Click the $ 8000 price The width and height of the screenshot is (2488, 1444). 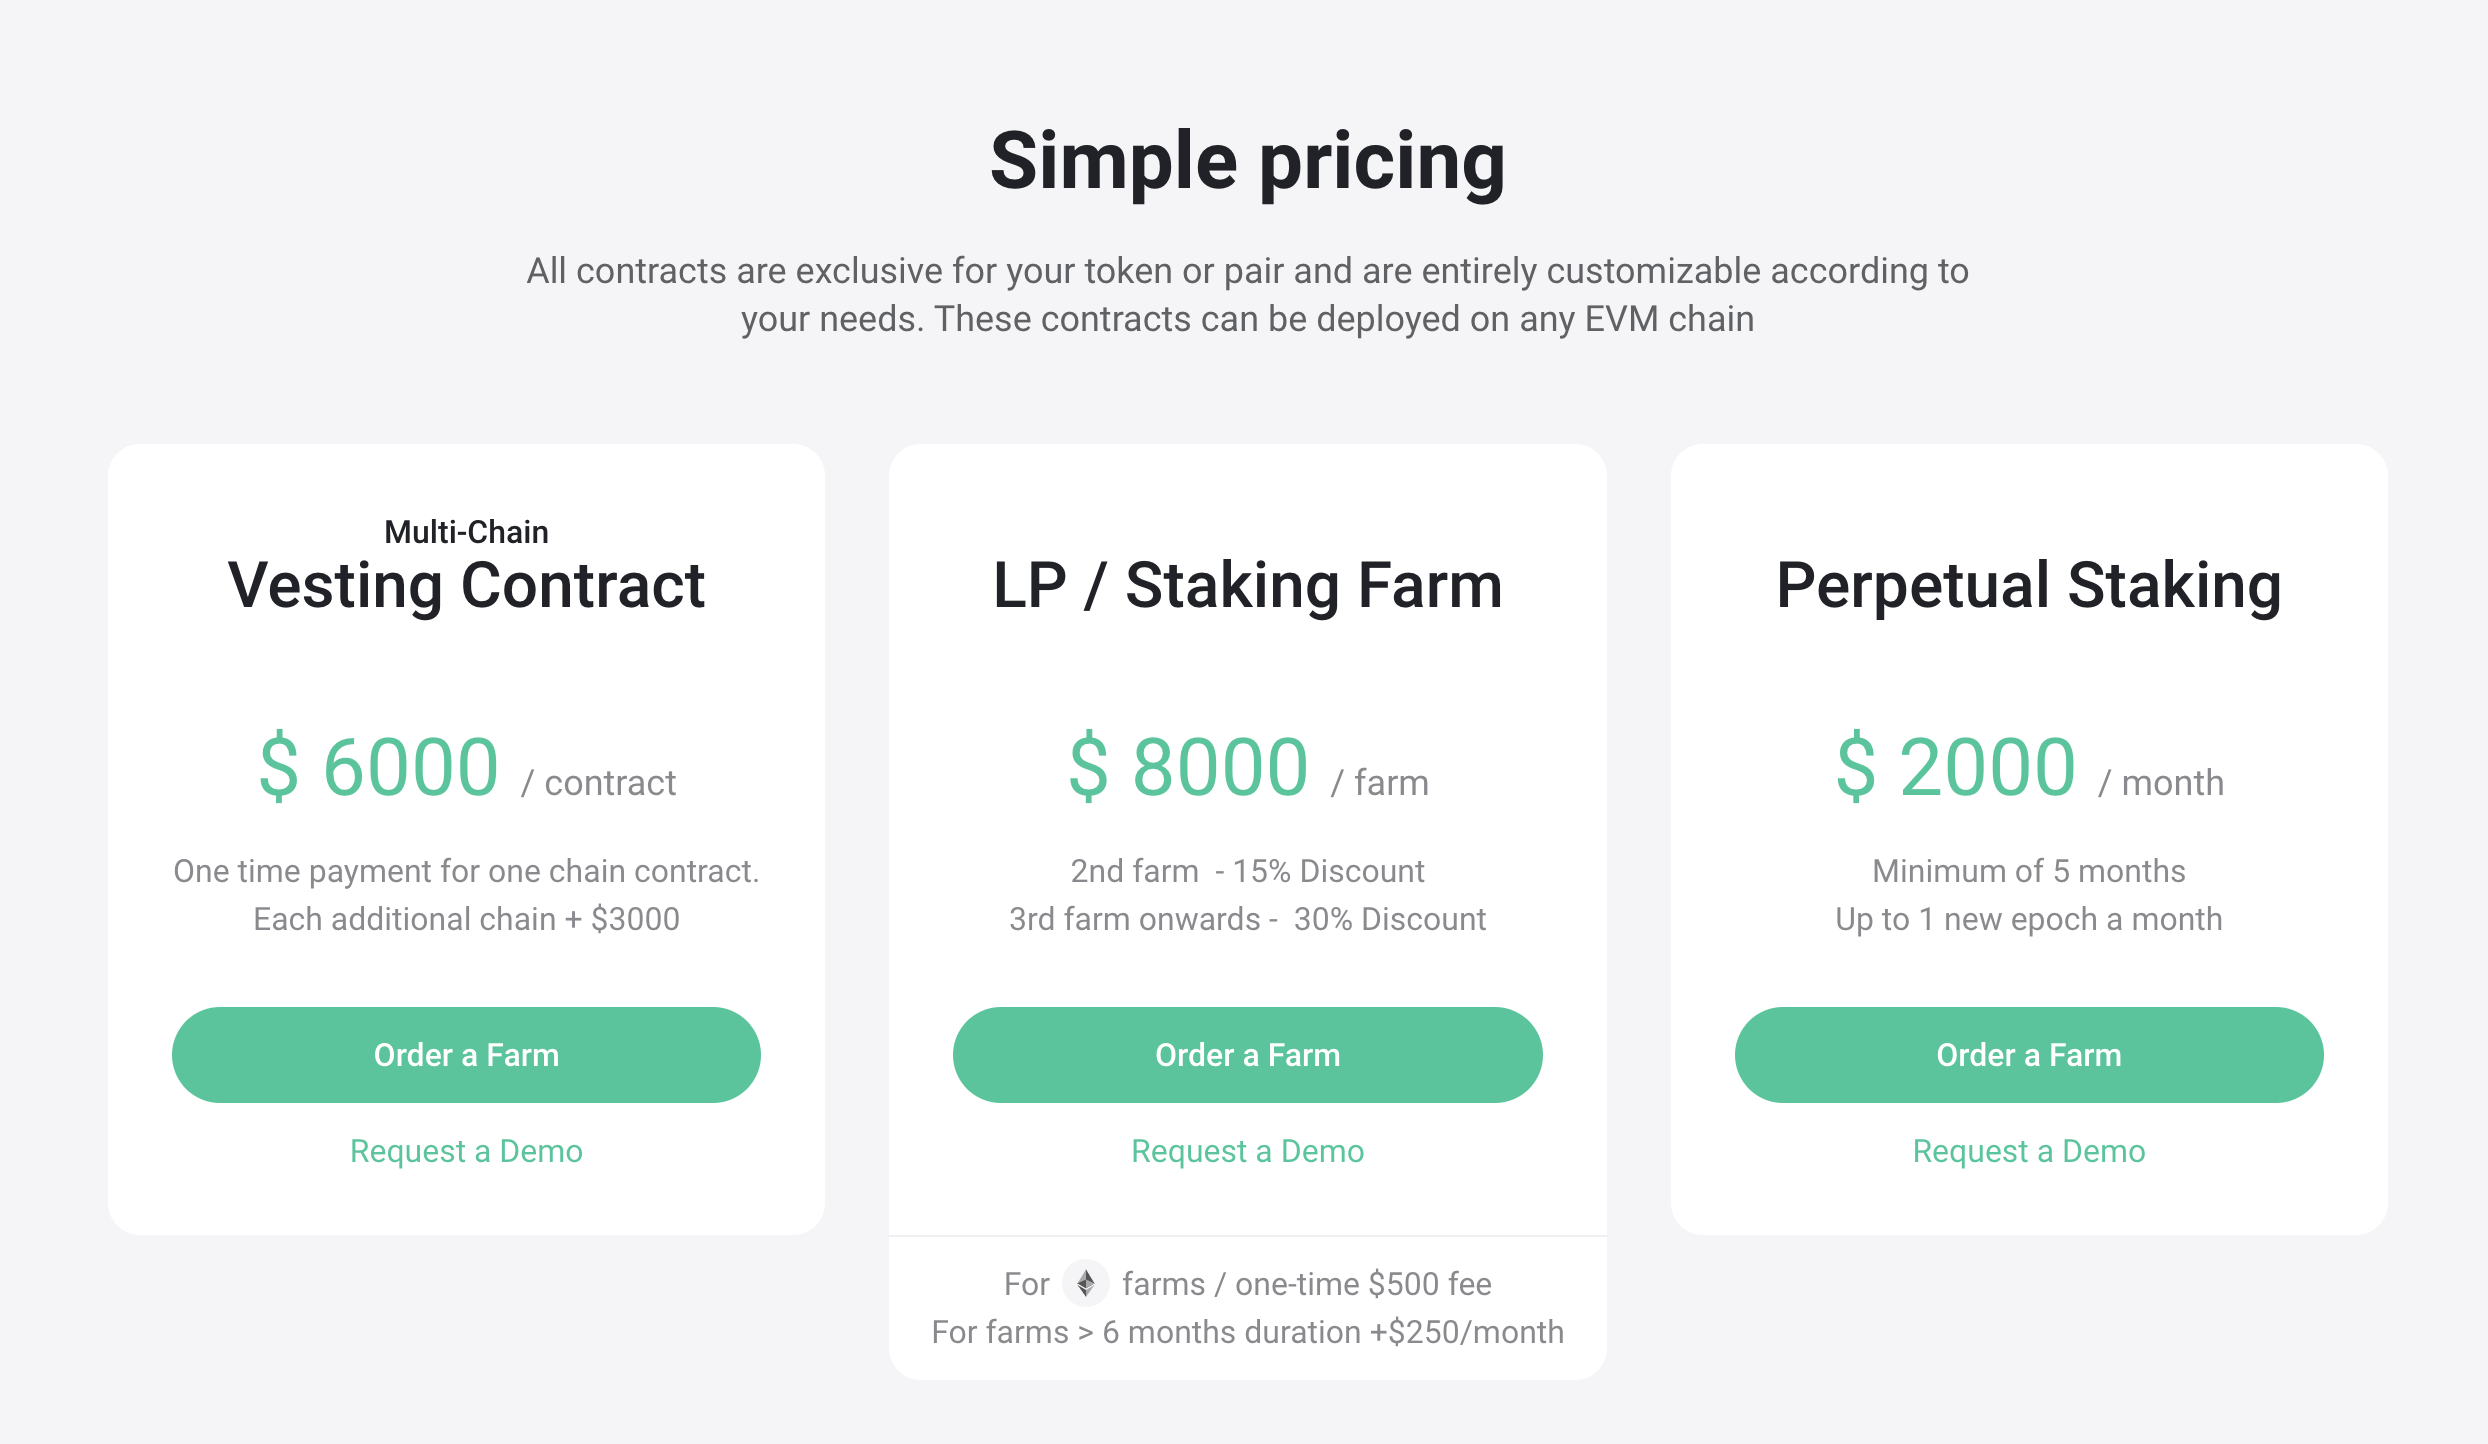click(1188, 767)
